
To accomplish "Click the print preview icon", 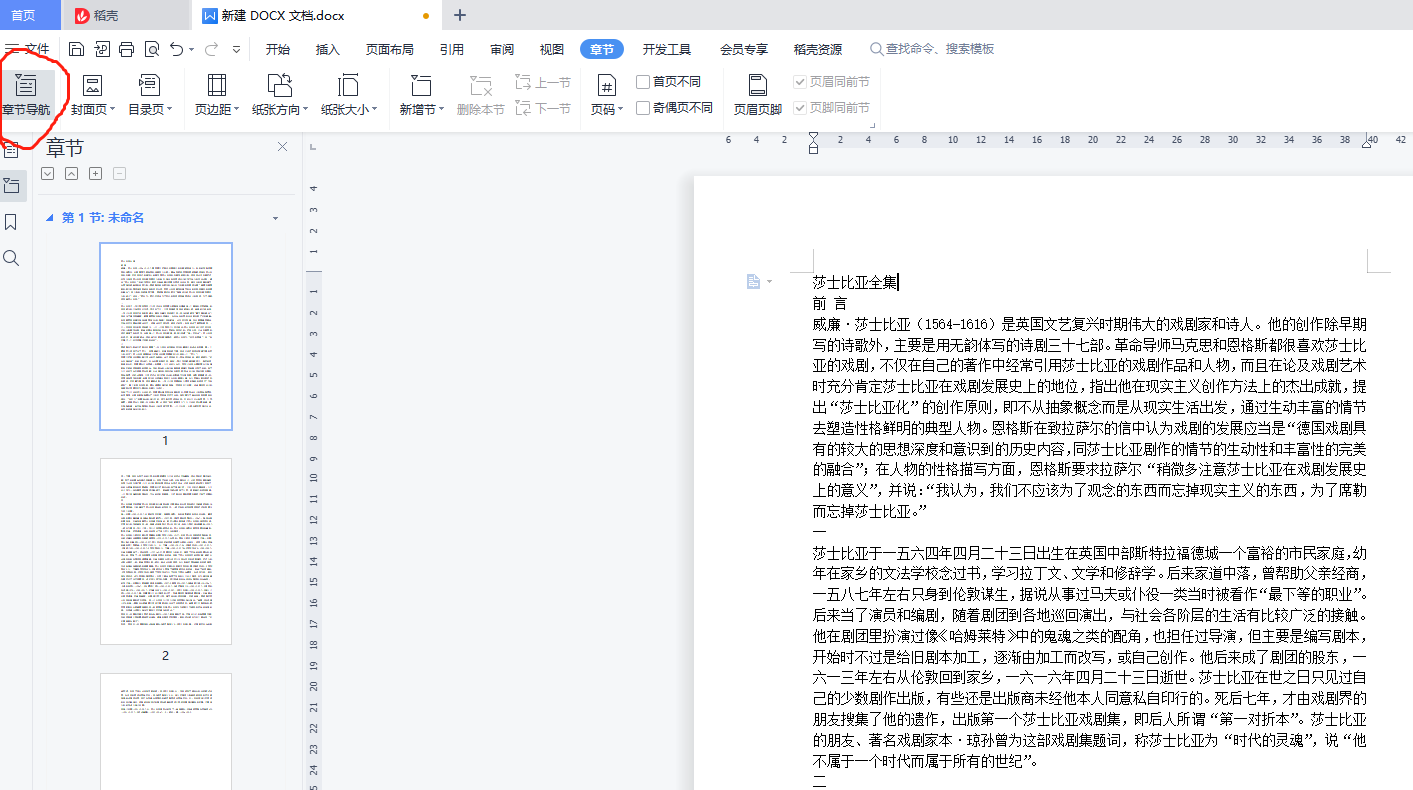I will 152,49.
